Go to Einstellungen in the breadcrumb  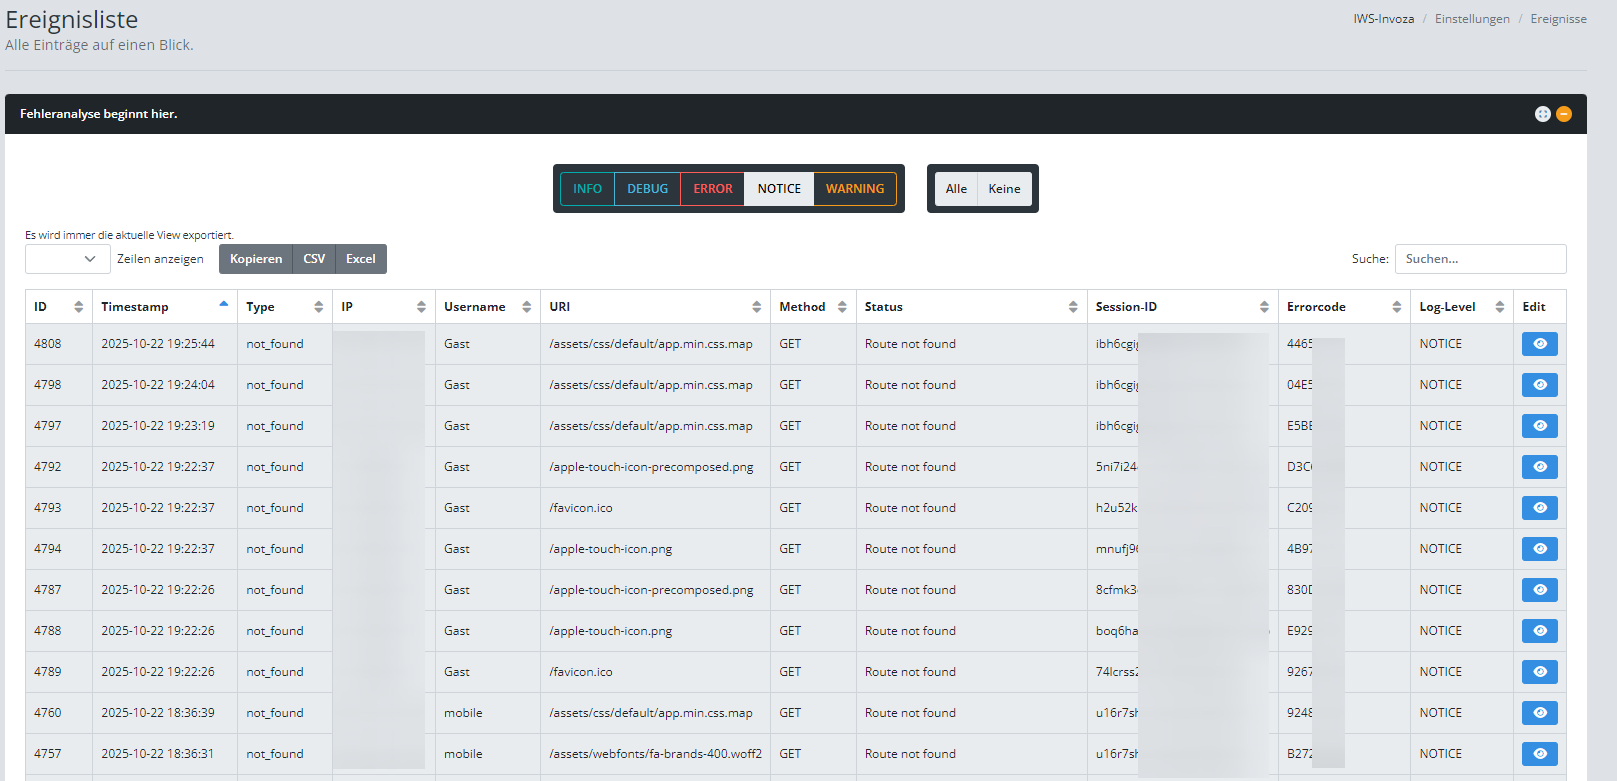pos(1471,19)
